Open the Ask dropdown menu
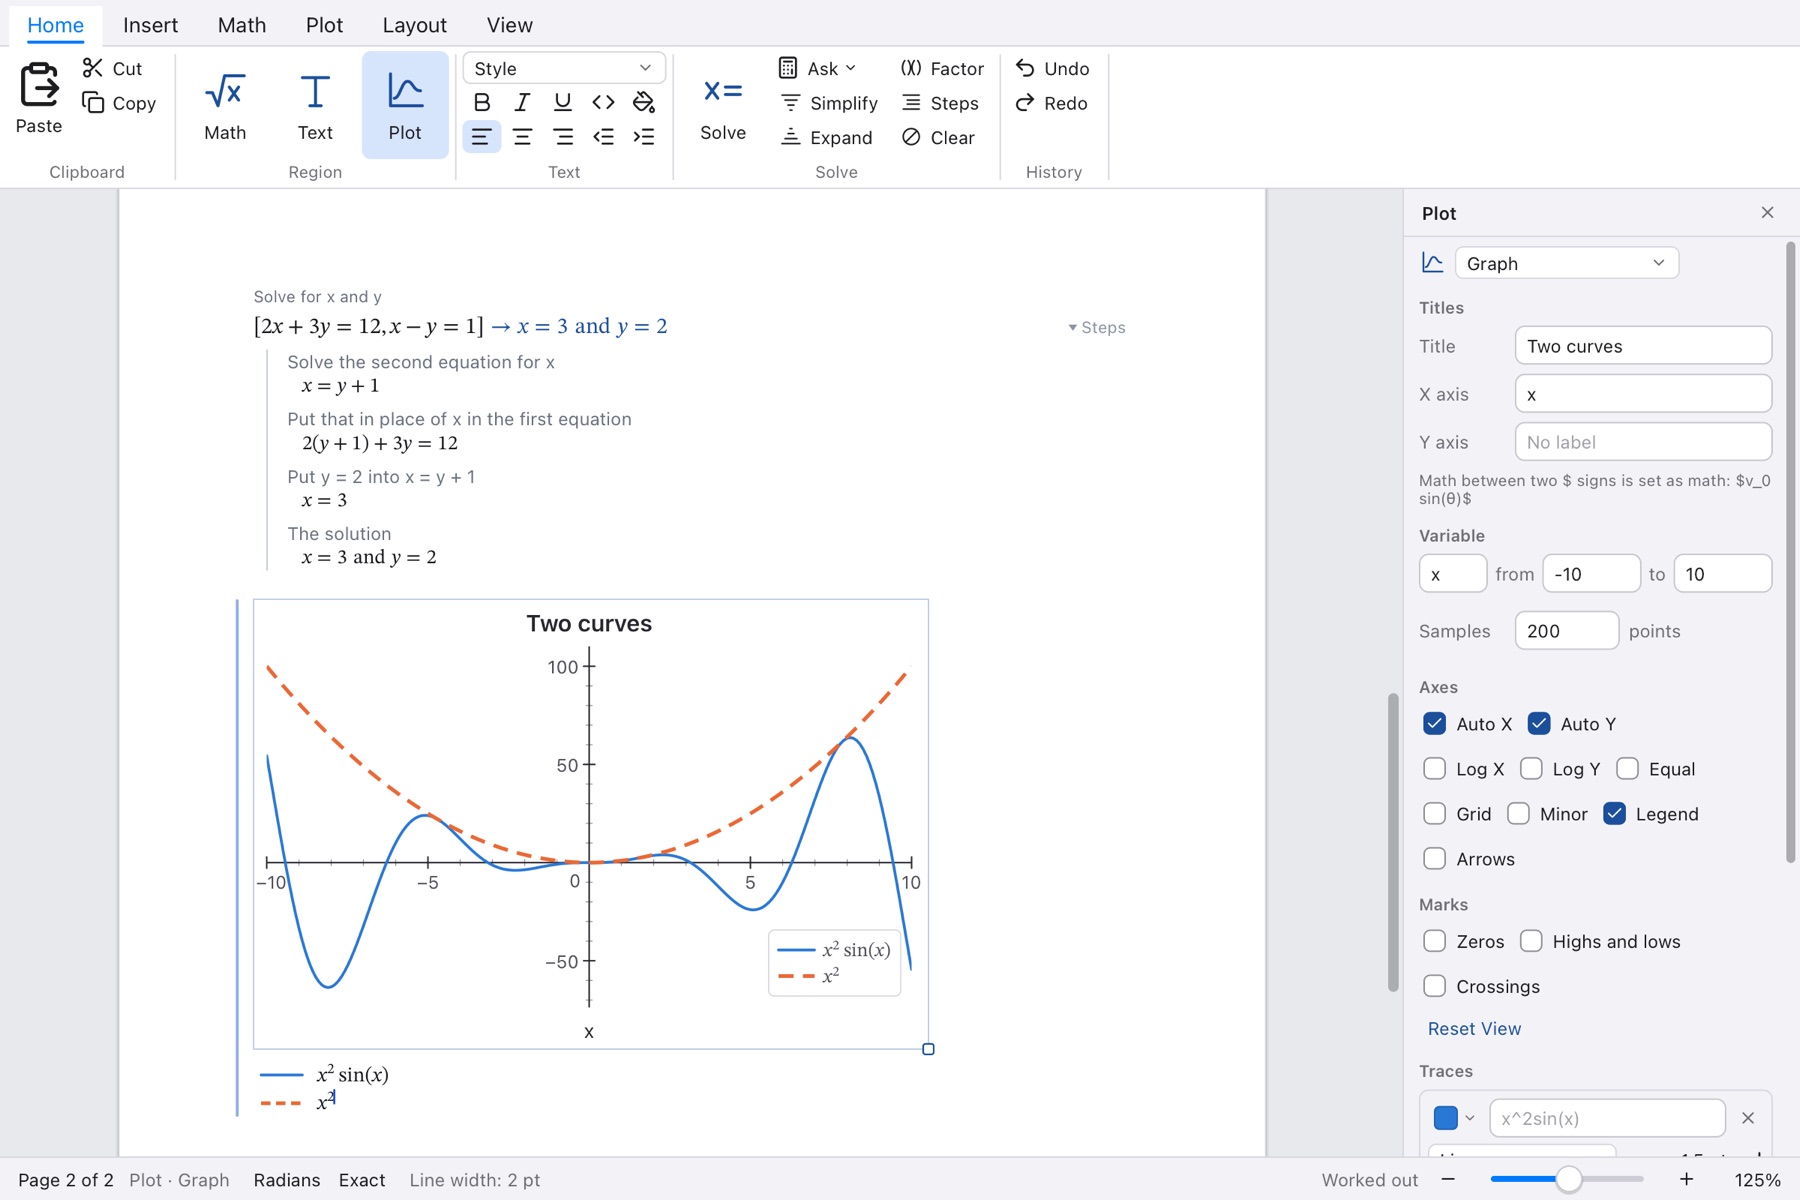This screenshot has width=1800, height=1200. tap(818, 68)
